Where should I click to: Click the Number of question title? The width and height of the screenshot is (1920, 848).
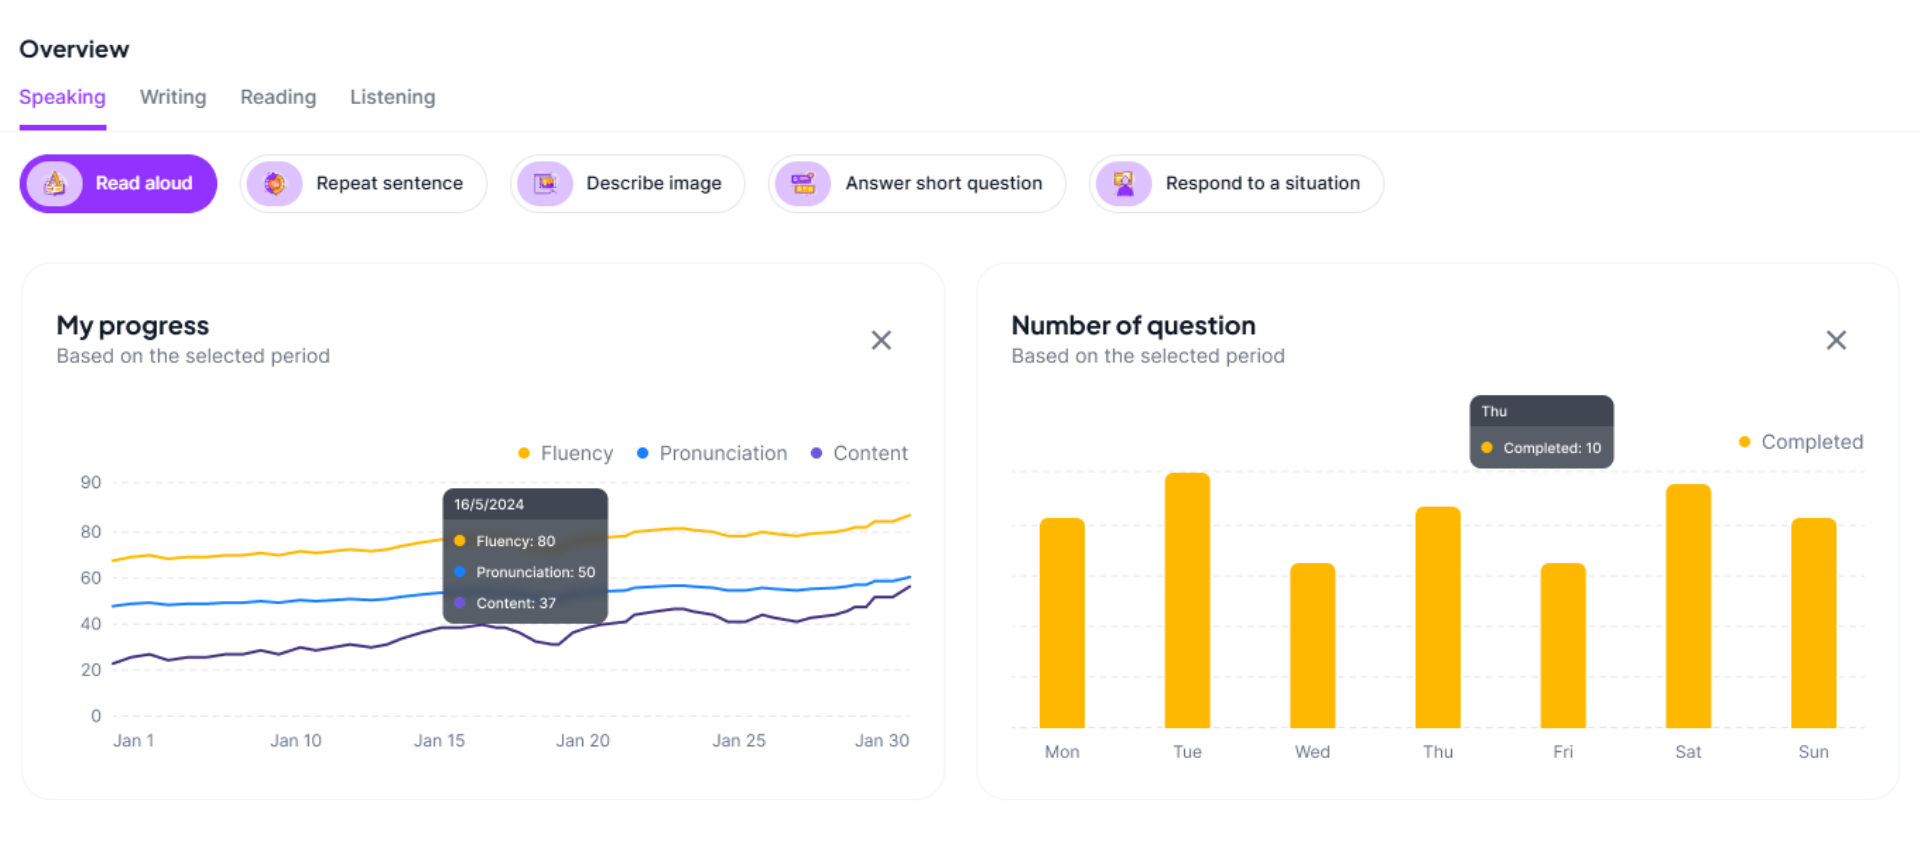[x=1133, y=326]
